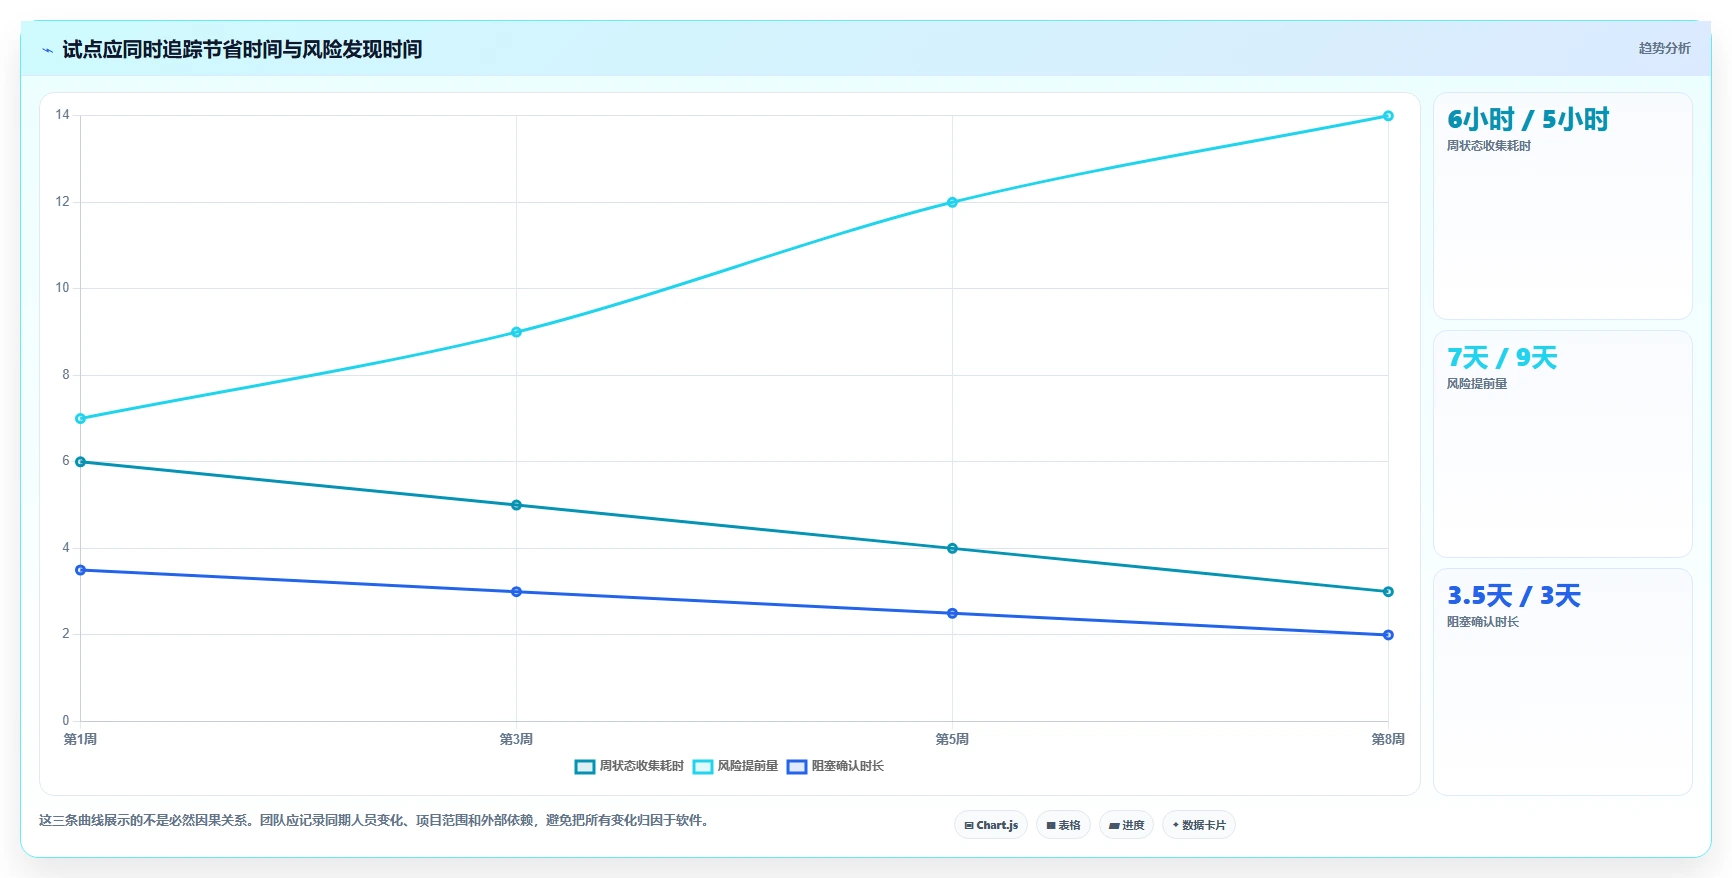
Task: Click the 阻塞确认时长 point at 第3周
Action: [x=516, y=592]
